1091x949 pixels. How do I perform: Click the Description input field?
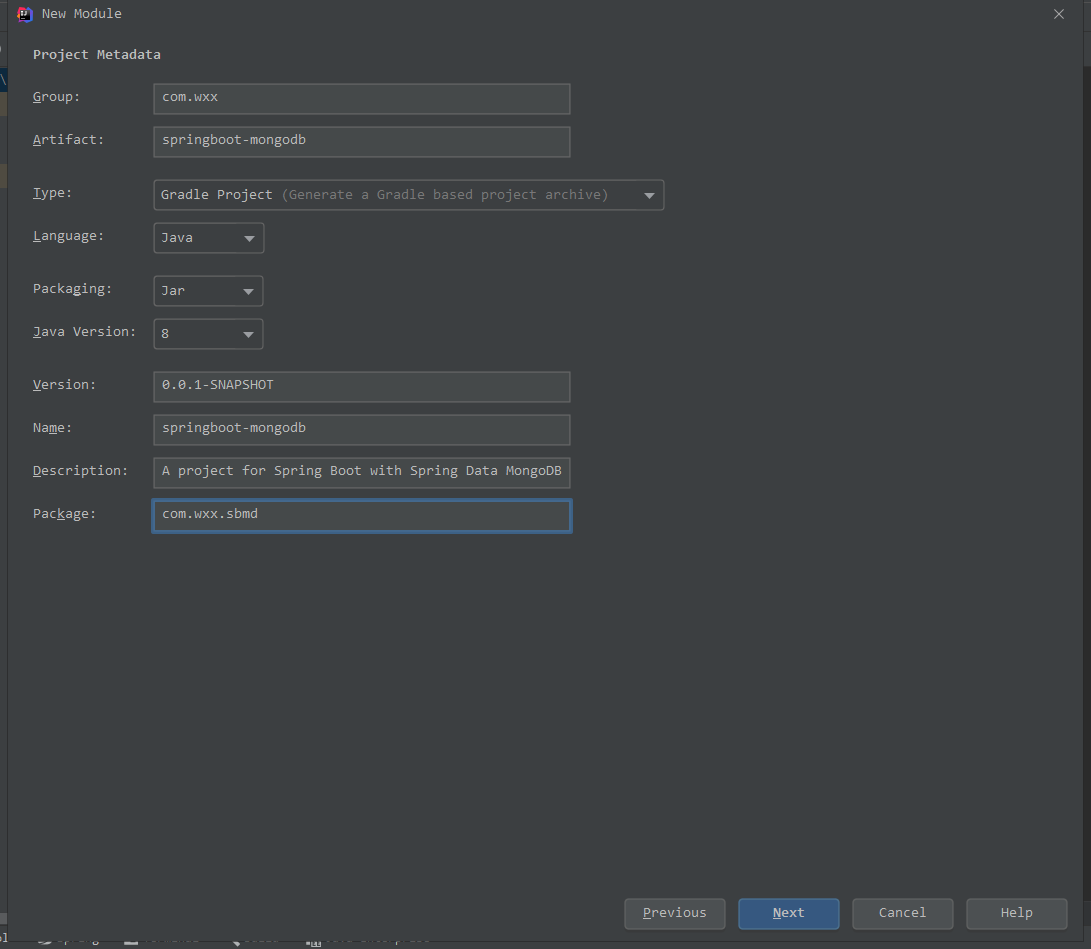point(362,473)
